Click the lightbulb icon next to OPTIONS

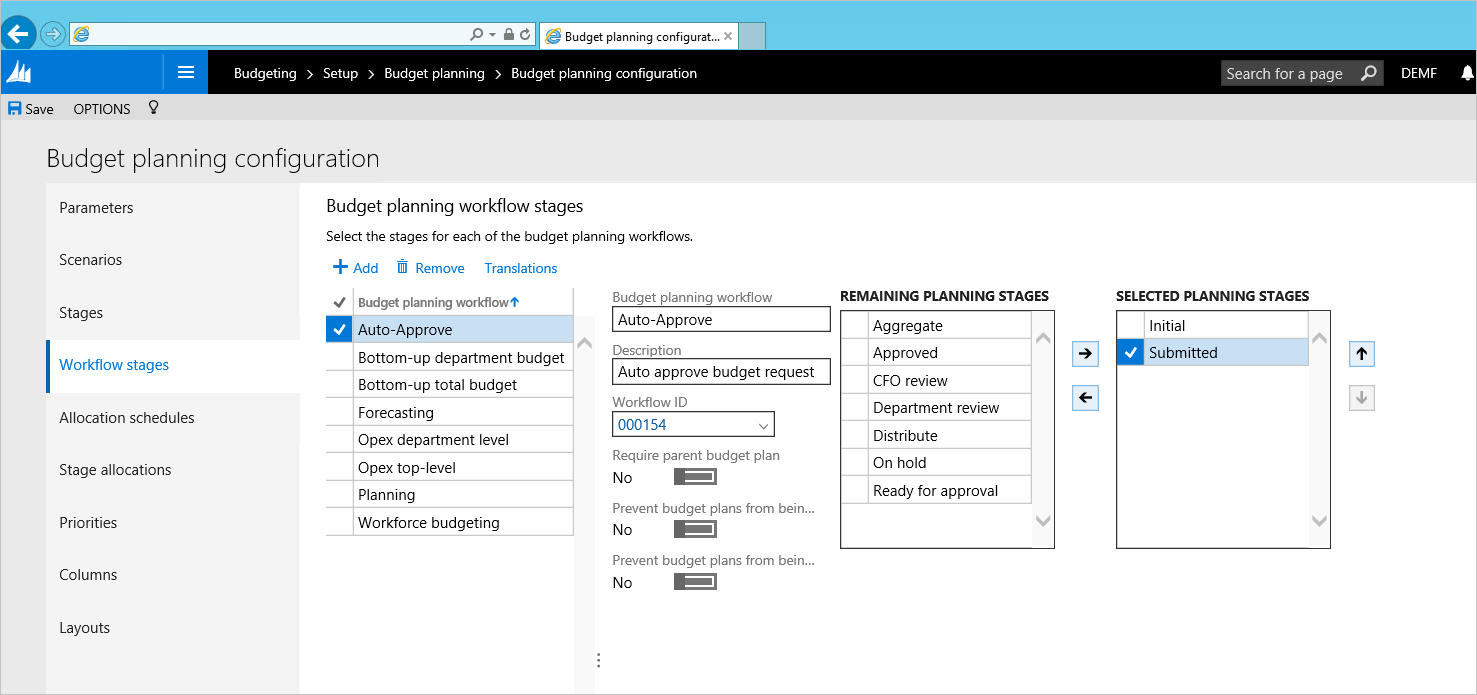153,107
